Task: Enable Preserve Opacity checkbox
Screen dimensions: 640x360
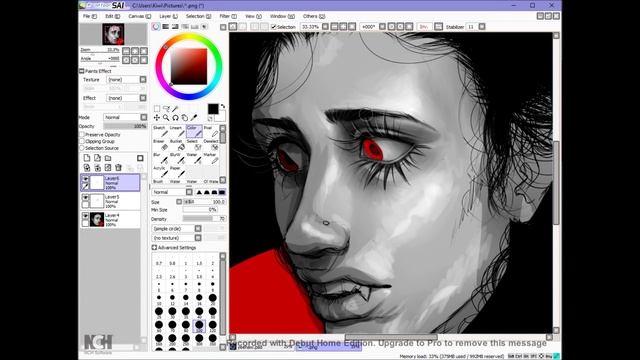Action: click(x=82, y=135)
